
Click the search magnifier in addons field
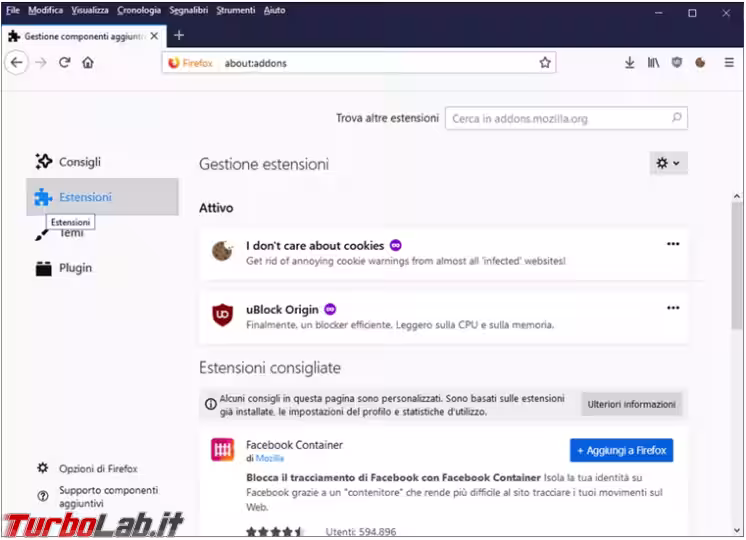677,118
